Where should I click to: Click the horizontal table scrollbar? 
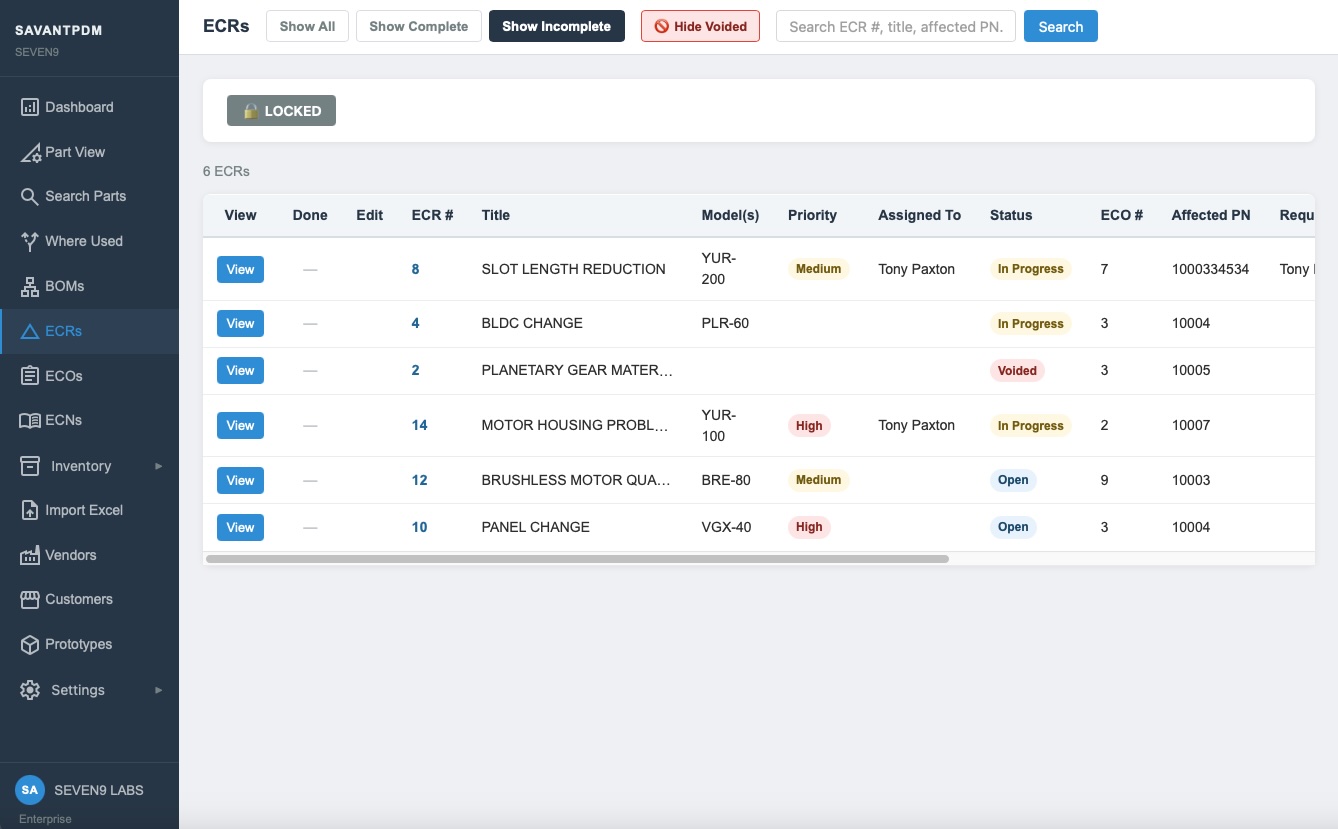click(x=577, y=559)
